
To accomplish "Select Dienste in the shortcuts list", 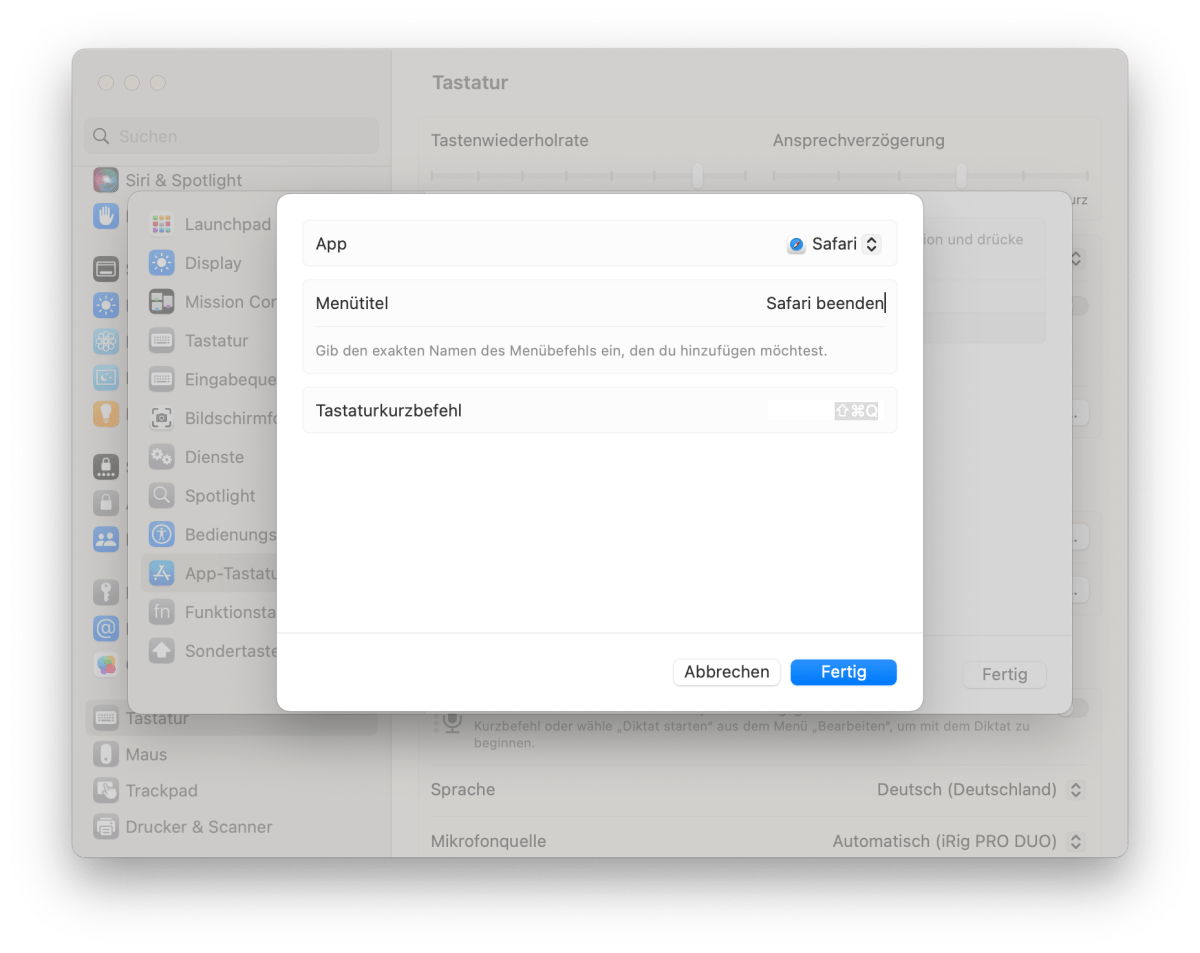I will click(x=214, y=457).
